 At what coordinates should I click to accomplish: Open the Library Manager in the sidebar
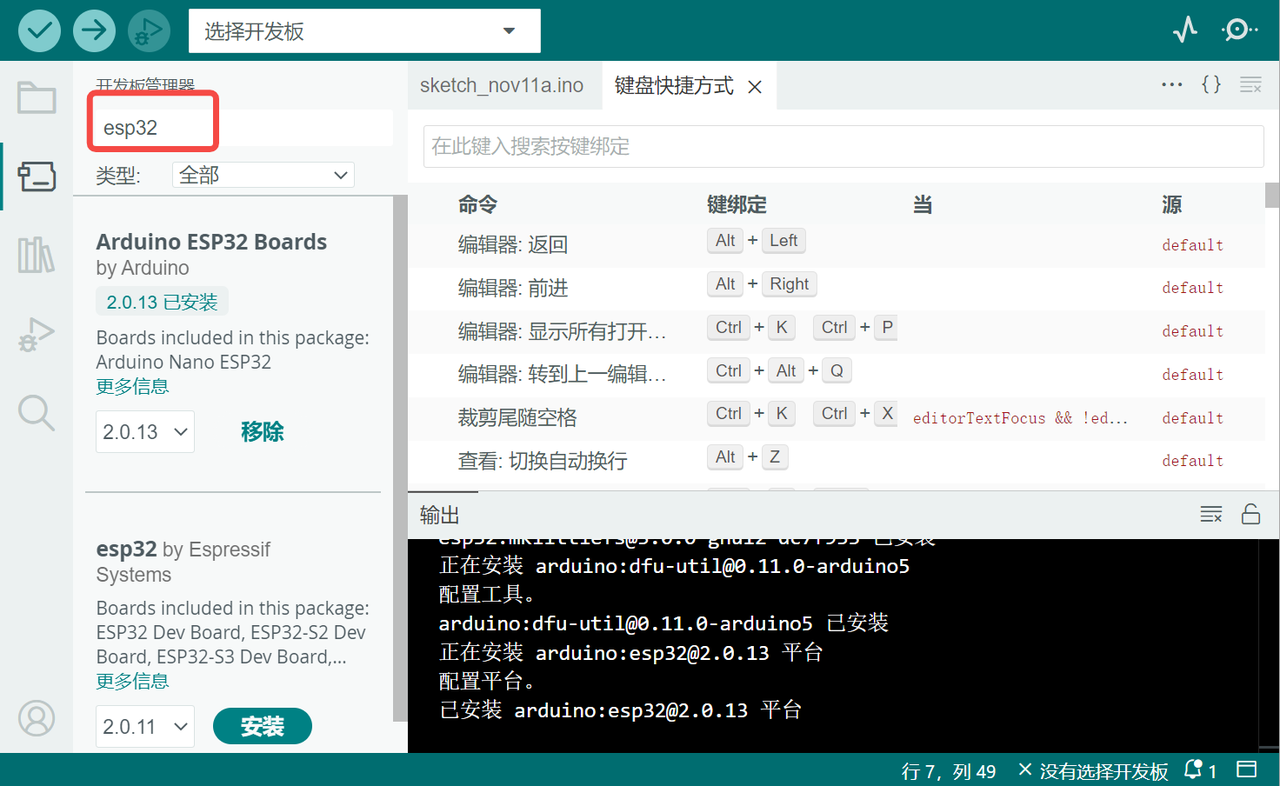(x=37, y=255)
